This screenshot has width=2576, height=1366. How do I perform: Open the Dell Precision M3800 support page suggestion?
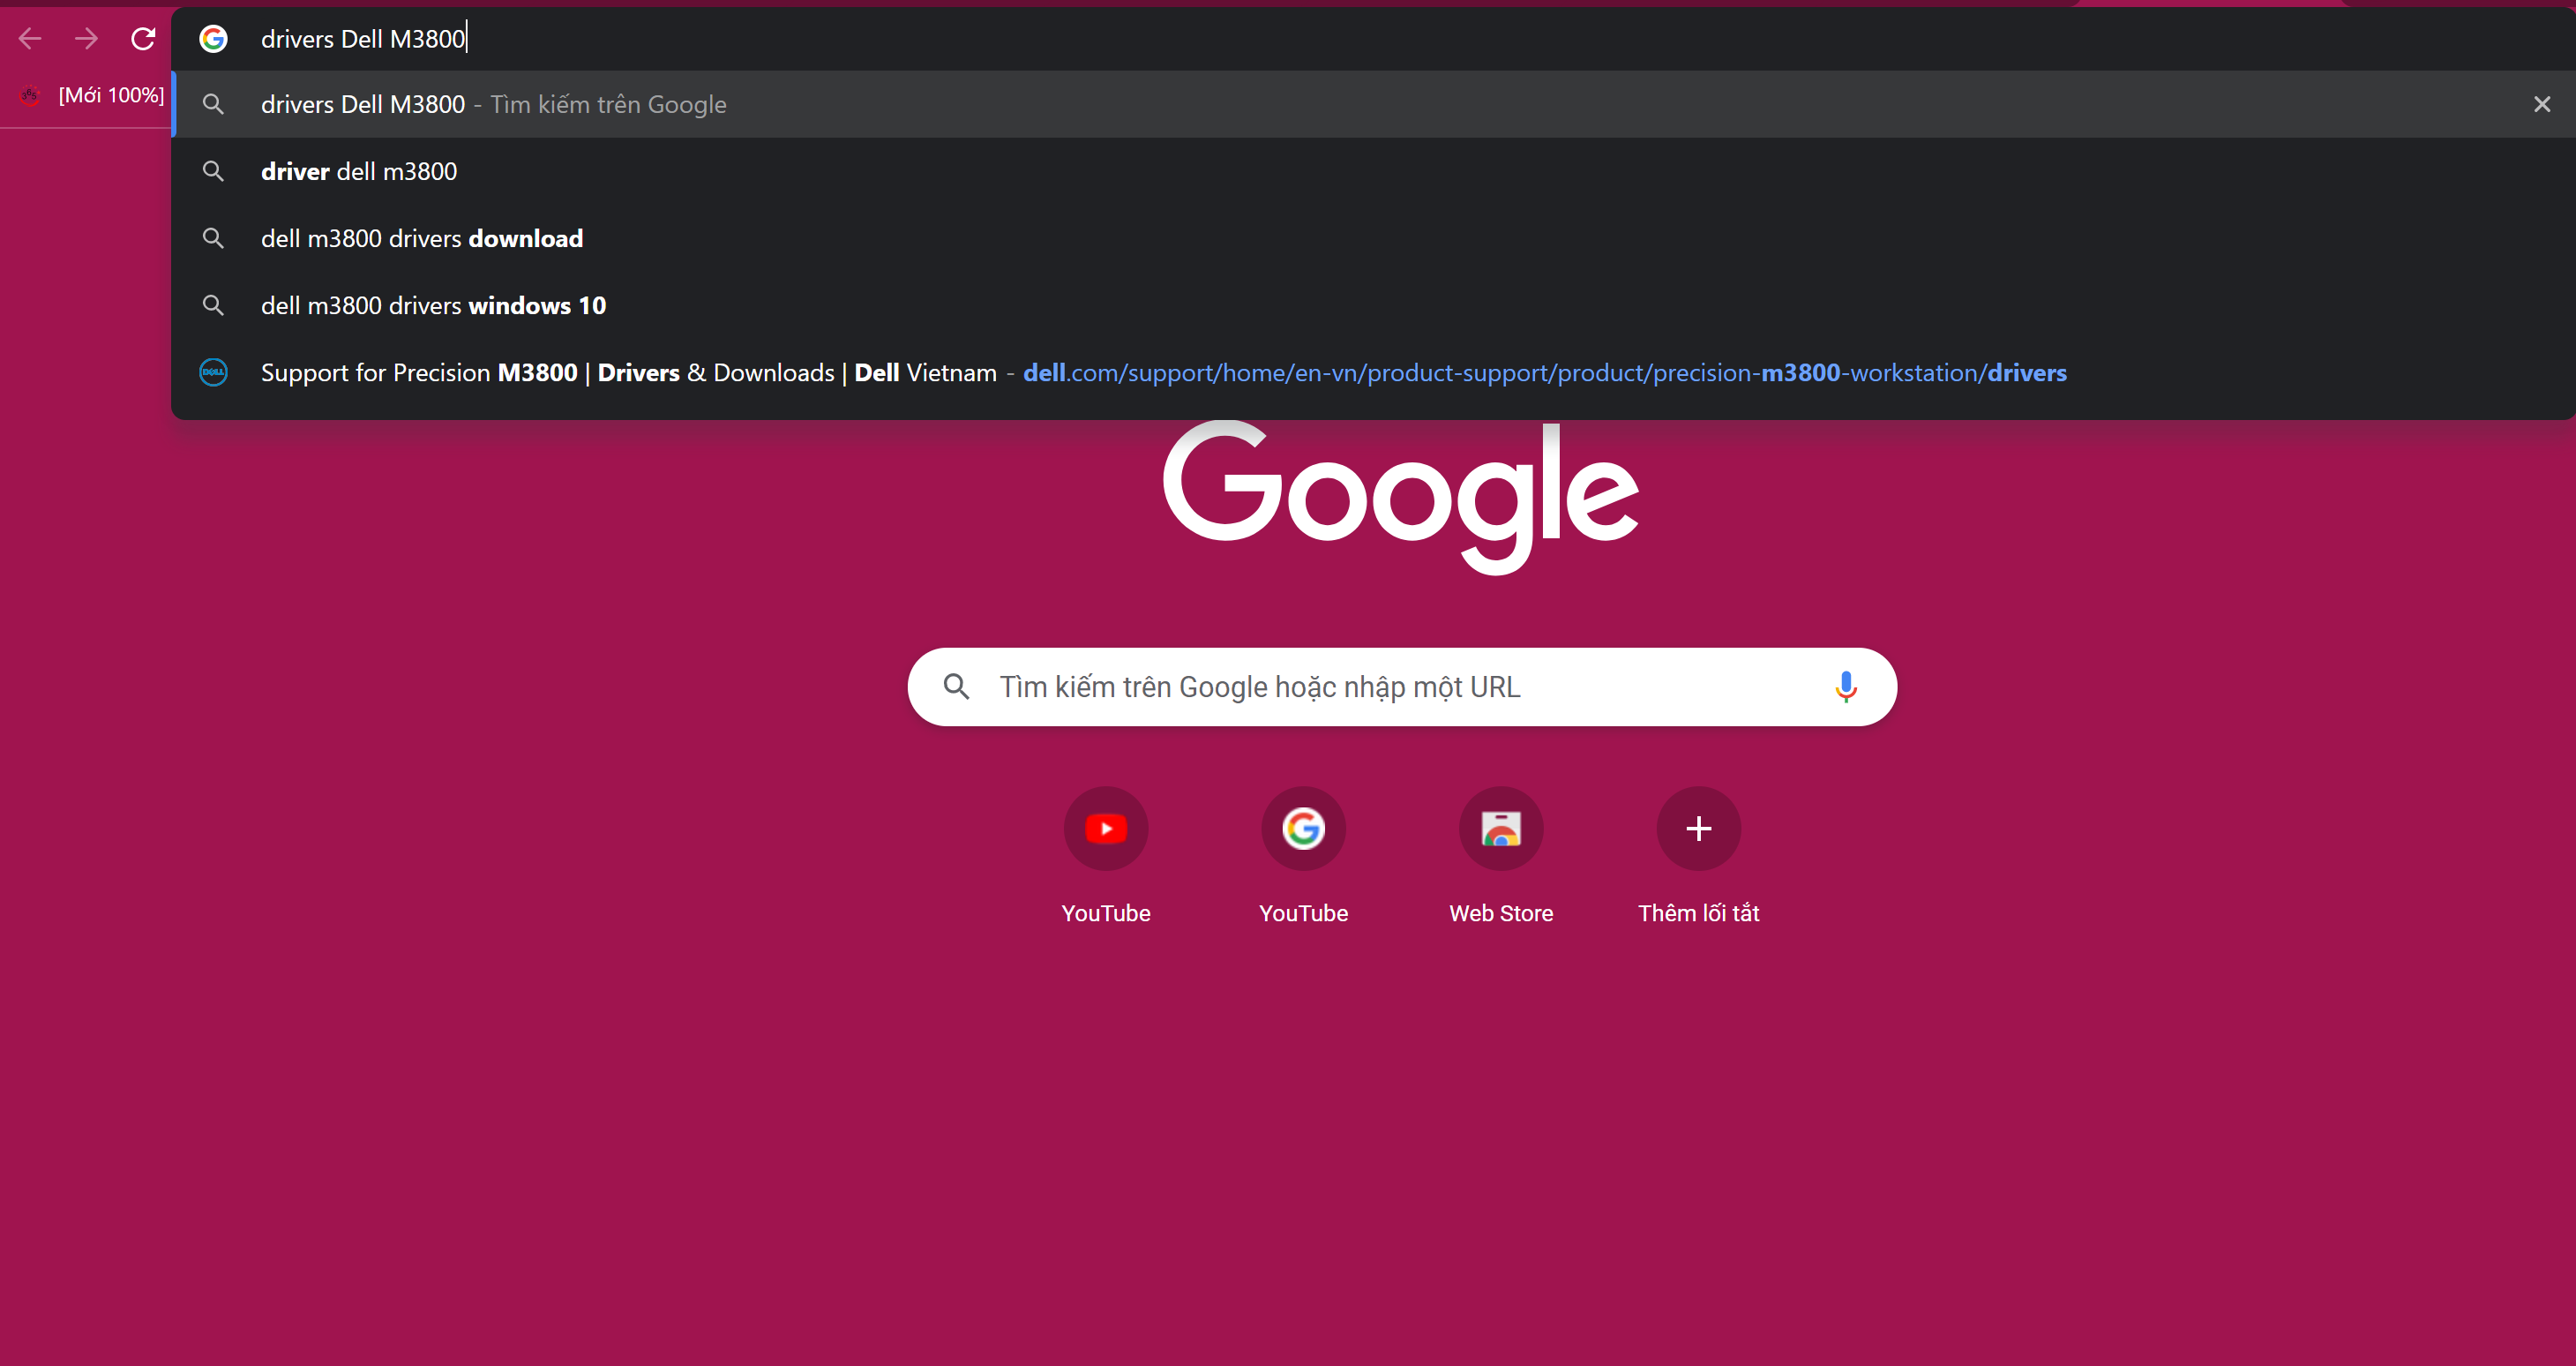(1373, 372)
